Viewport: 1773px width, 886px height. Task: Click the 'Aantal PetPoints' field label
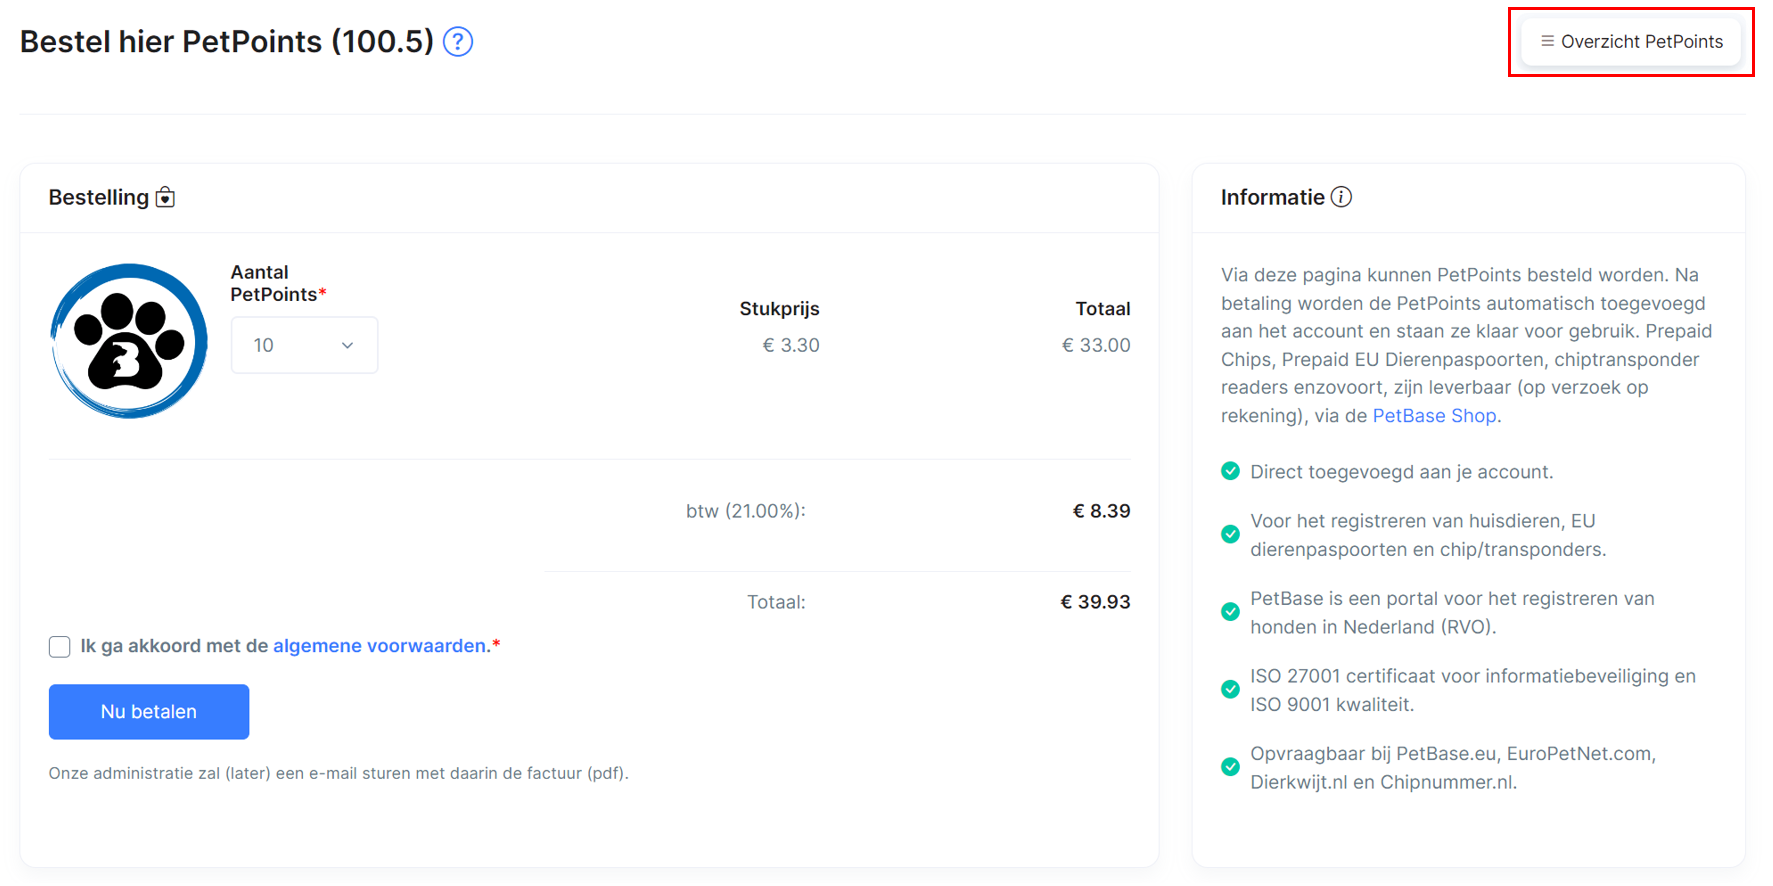pos(278,283)
